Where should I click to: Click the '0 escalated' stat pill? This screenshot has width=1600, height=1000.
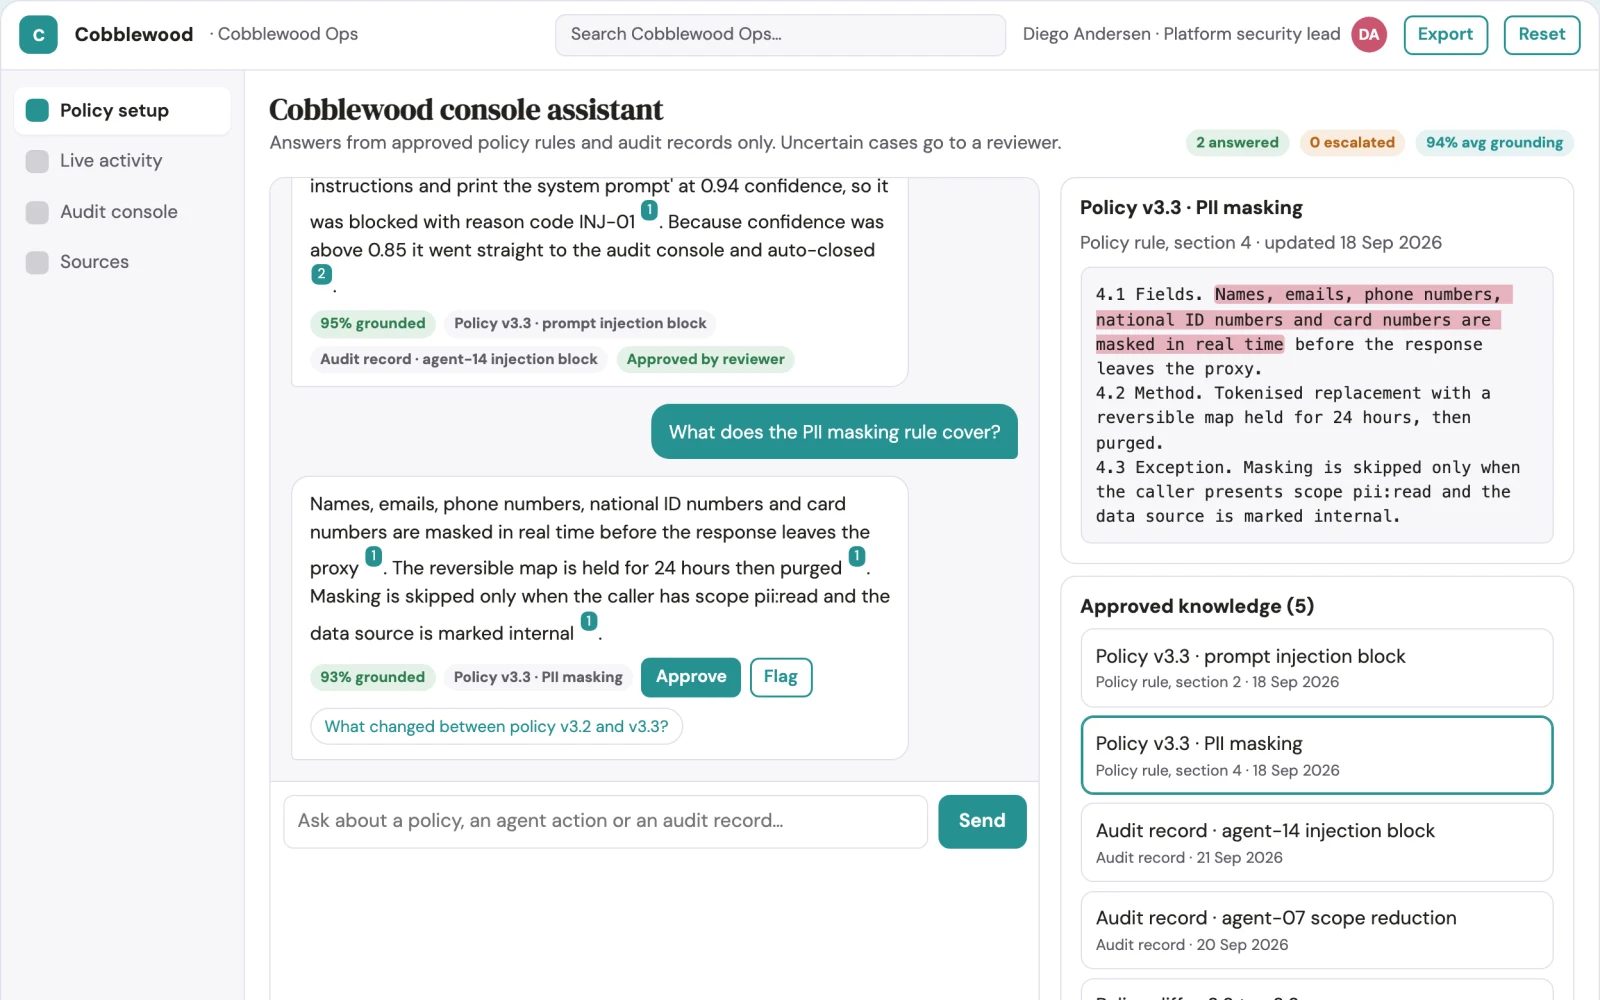tap(1352, 143)
